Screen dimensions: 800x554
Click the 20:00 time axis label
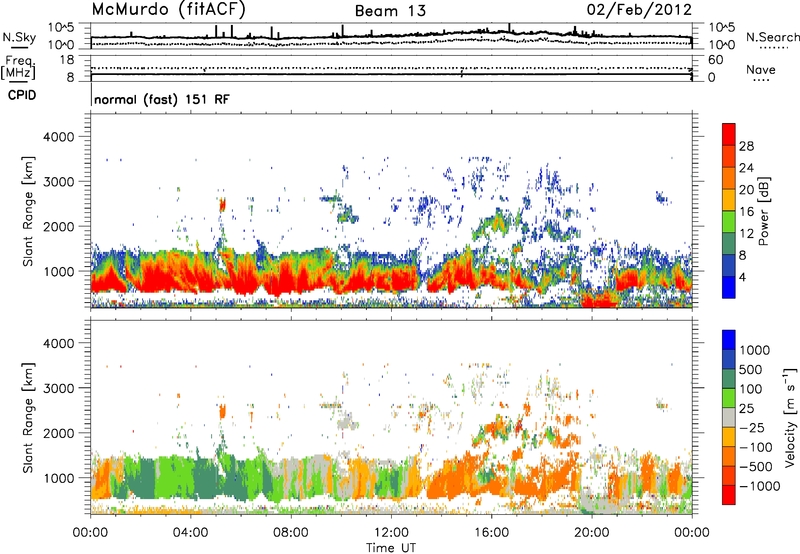(592, 533)
